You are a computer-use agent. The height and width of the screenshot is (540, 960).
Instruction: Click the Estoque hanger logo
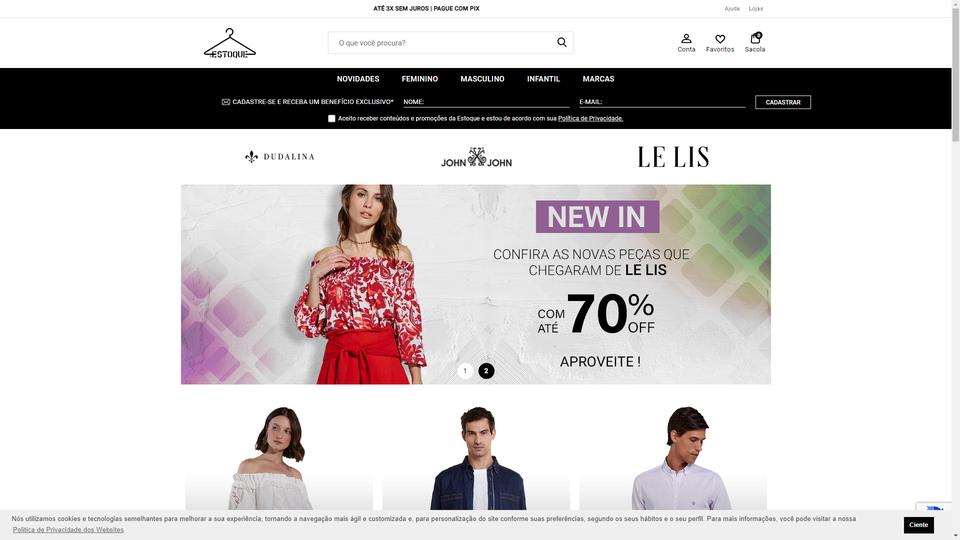[230, 43]
